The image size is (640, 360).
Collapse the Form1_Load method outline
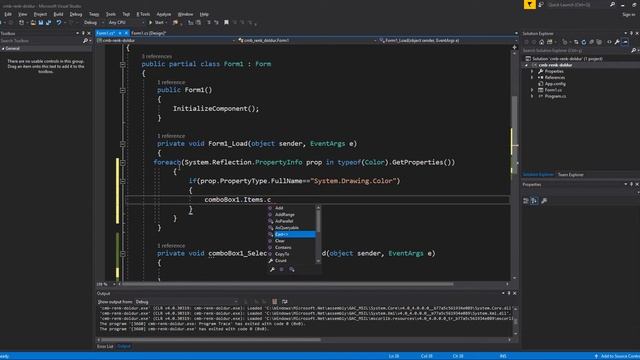point(122,144)
